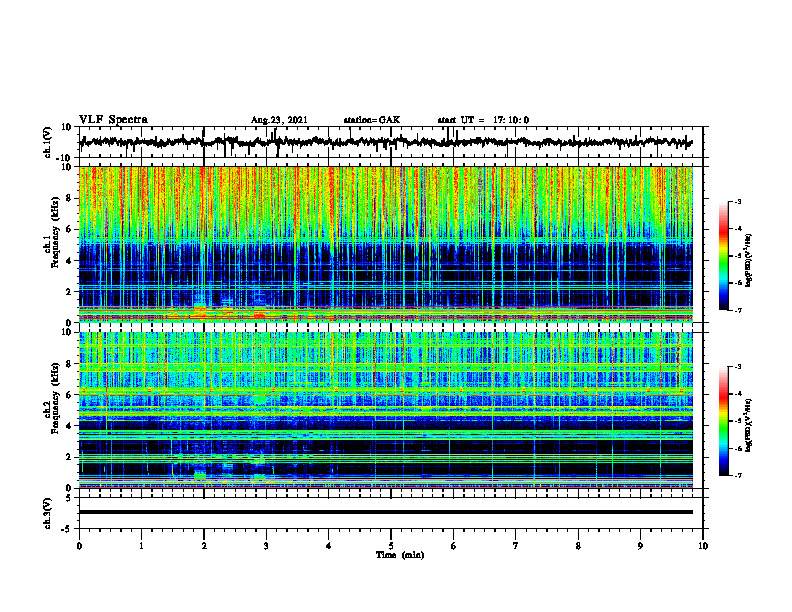
Task: Click the "station=GAK" header text
Action: coord(372,120)
